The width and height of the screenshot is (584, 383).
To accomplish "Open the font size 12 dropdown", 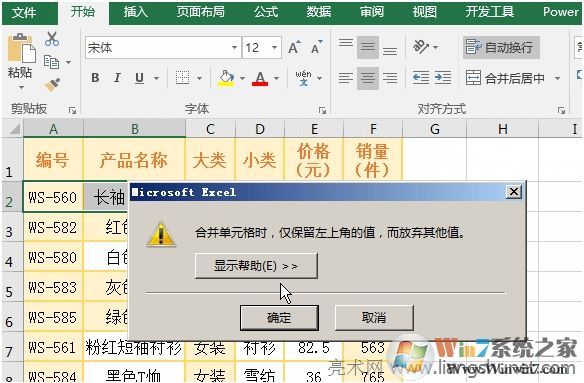I will (x=274, y=47).
